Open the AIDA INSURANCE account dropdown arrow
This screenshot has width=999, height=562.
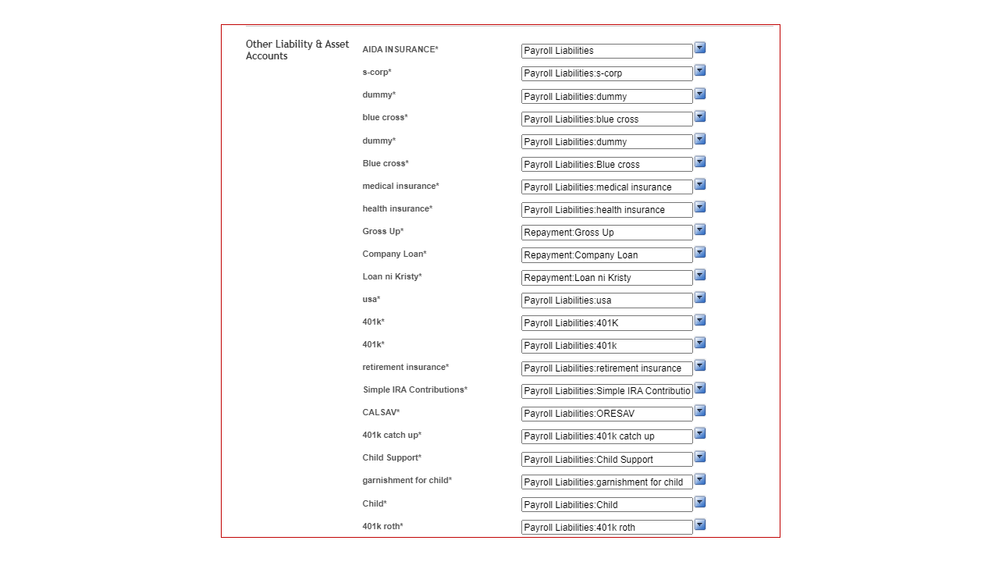(x=700, y=48)
